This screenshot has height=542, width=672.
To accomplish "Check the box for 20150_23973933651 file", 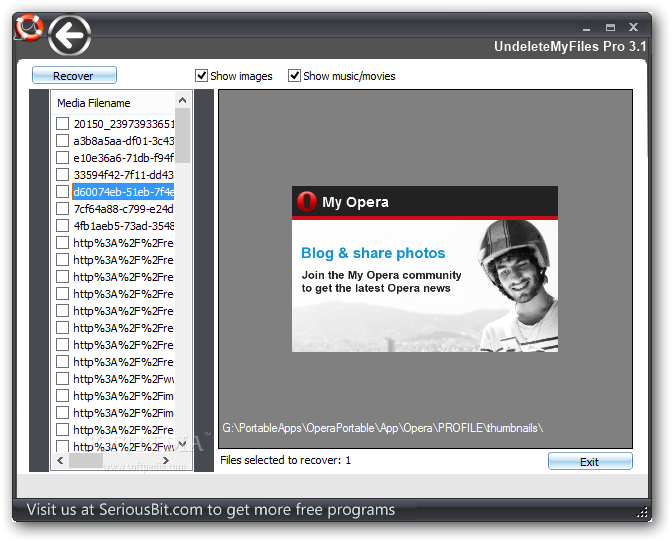I will coord(63,124).
